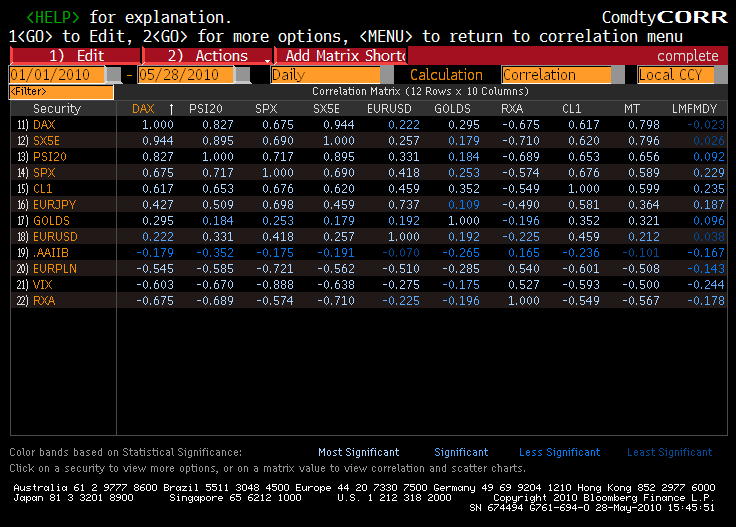736x527 pixels.
Task: Sort by the DAX column header
Action: point(143,109)
